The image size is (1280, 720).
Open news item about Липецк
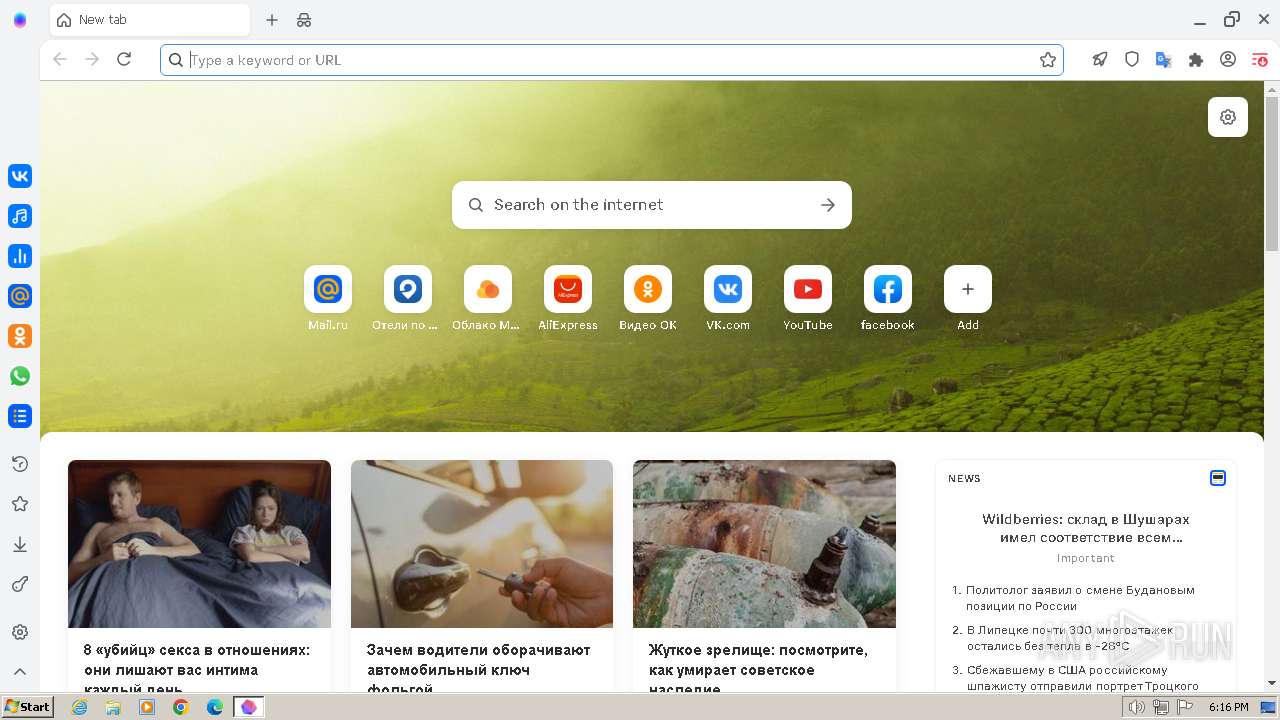coord(1070,638)
